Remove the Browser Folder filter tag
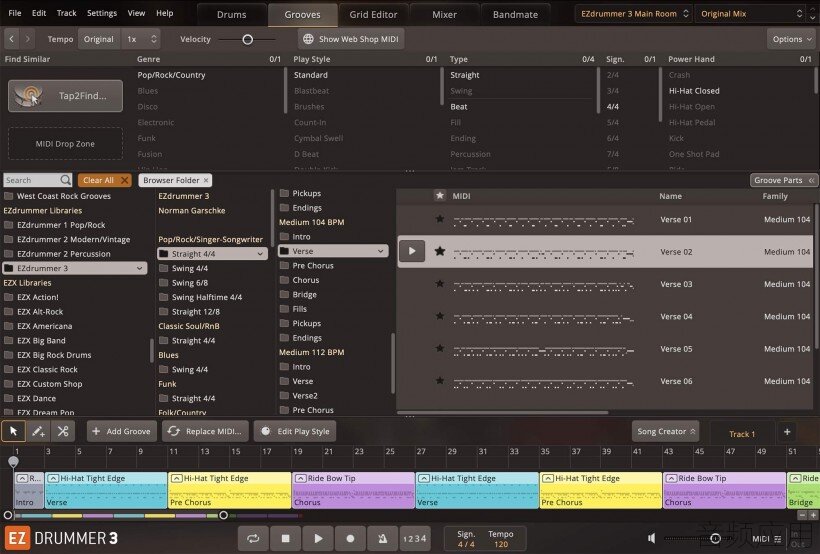Viewport: 820px width, 554px height. [x=206, y=180]
